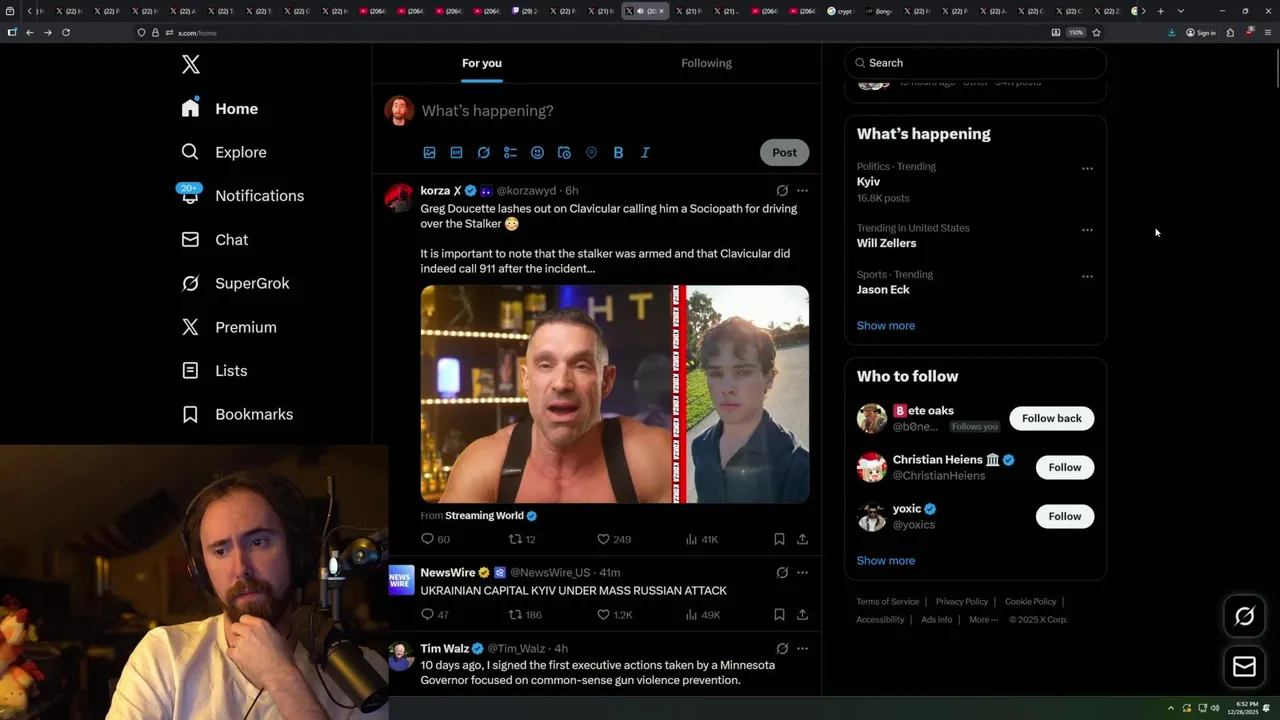Screen dimensions: 1280x720
Task: Open the Explore page
Action: pos(224,152)
